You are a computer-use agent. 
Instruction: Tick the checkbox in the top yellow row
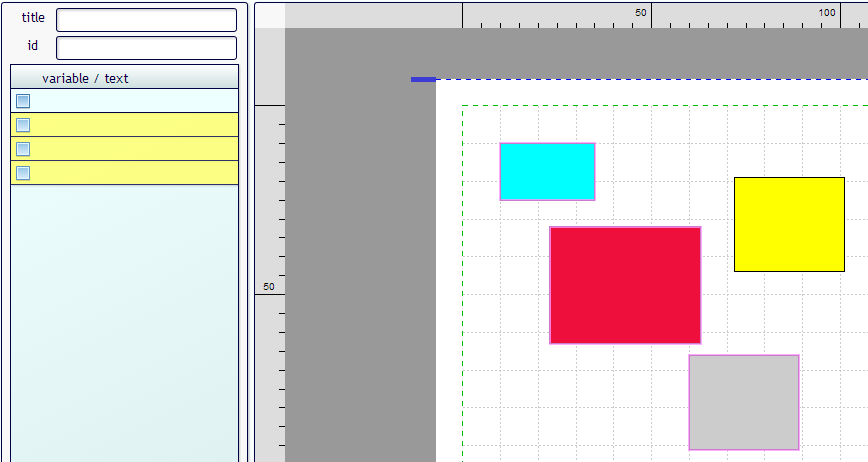pyautogui.click(x=23, y=125)
